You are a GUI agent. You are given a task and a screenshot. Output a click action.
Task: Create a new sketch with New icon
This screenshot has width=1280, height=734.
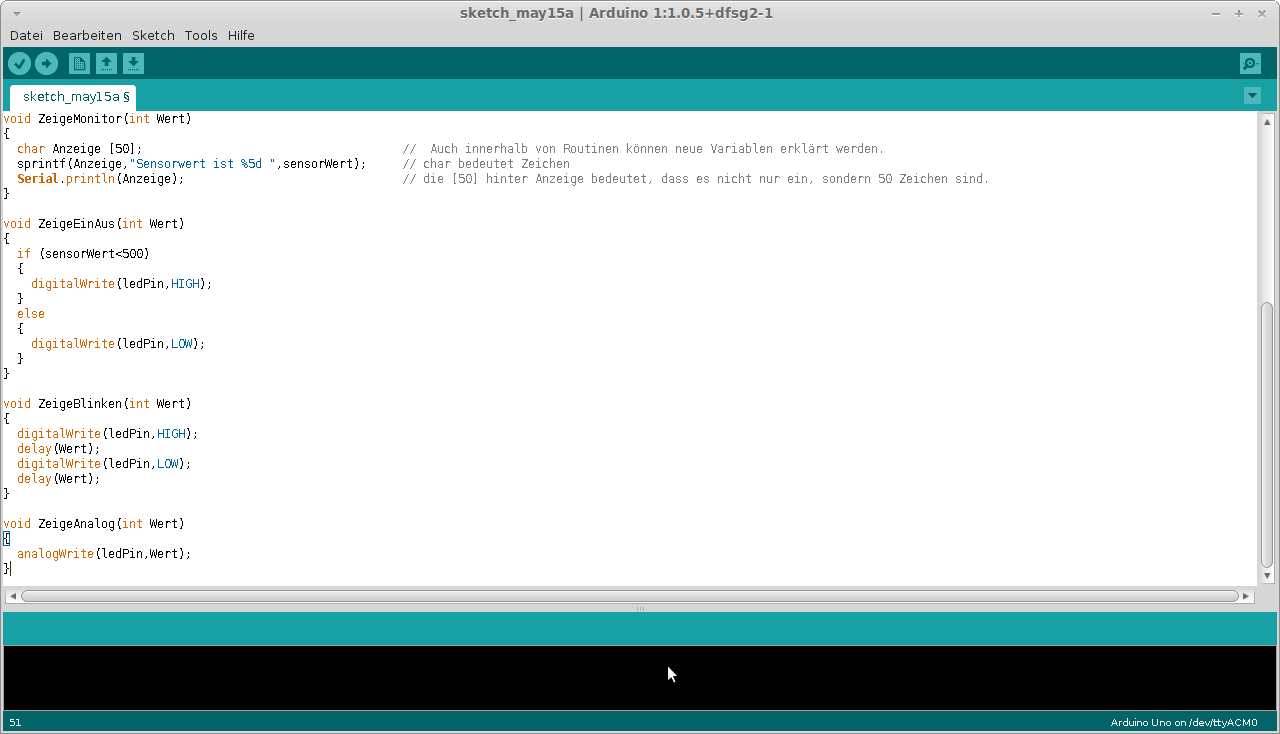click(x=79, y=64)
